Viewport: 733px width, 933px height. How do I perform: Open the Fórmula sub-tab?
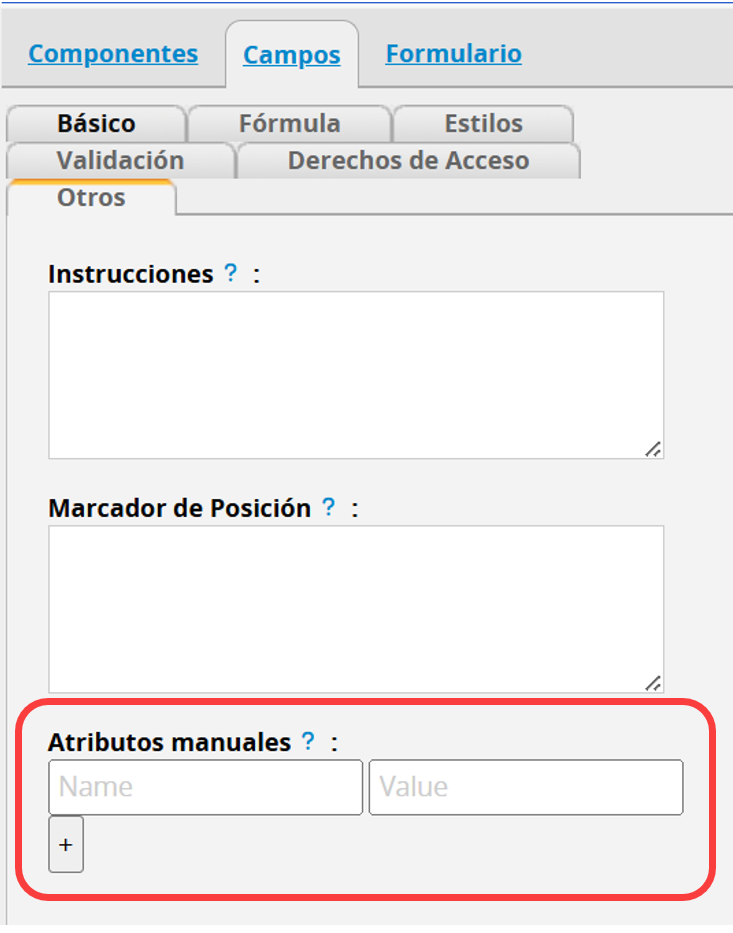pos(290,124)
